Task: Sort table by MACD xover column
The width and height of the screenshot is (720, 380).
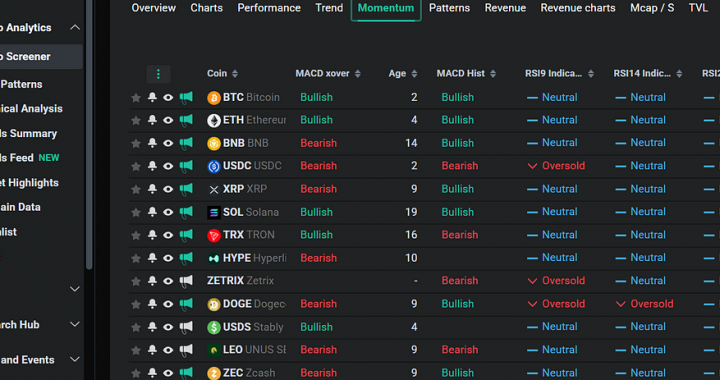Action: point(358,74)
